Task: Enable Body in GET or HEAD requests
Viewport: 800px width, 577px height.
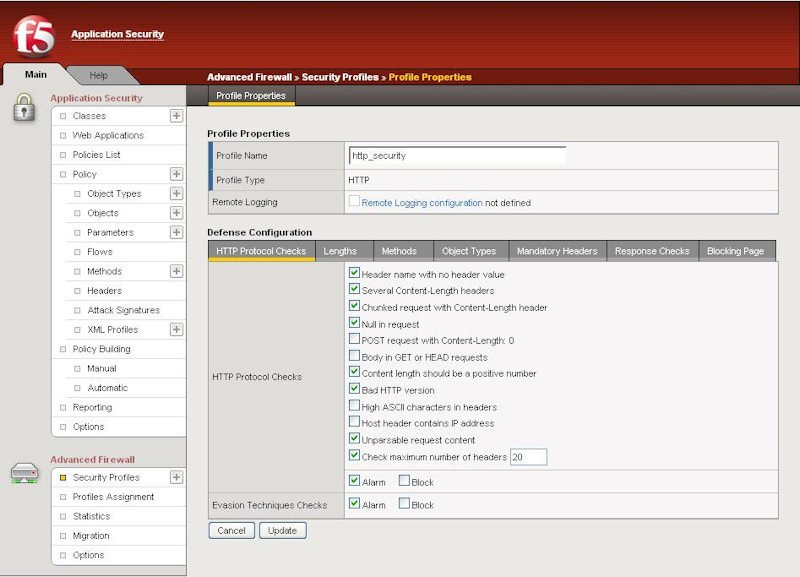Action: (x=354, y=356)
